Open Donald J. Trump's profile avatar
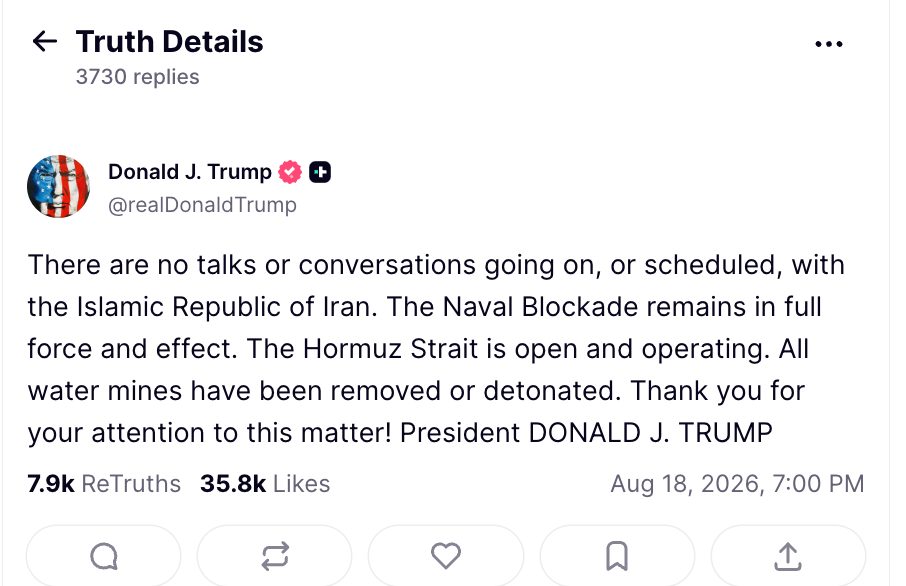Screen dimensions: 906x586 pos(58,187)
